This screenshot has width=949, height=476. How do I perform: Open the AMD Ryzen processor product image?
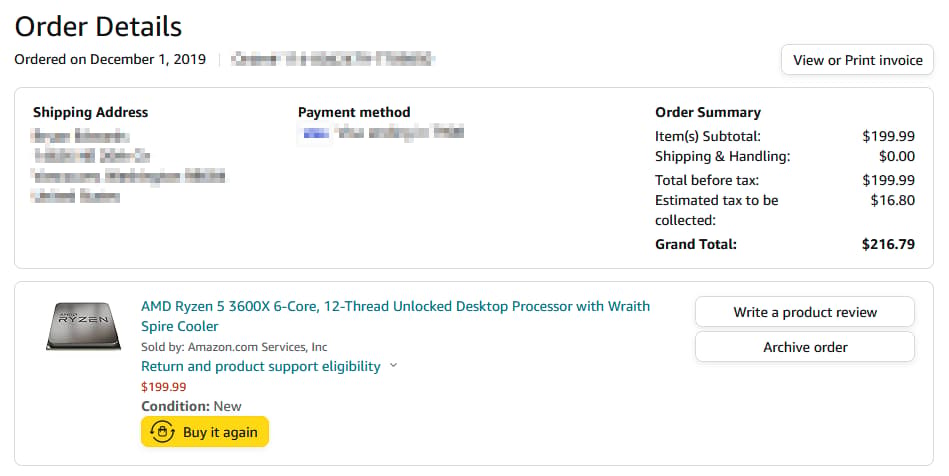pos(84,326)
